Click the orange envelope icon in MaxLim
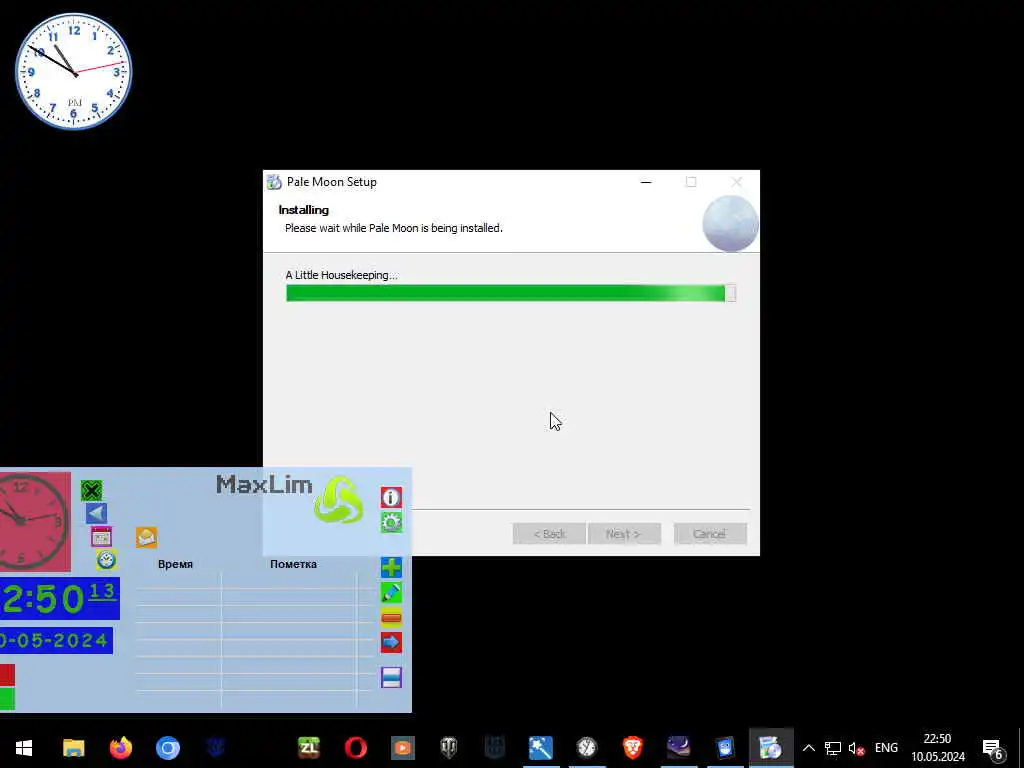 [x=146, y=537]
